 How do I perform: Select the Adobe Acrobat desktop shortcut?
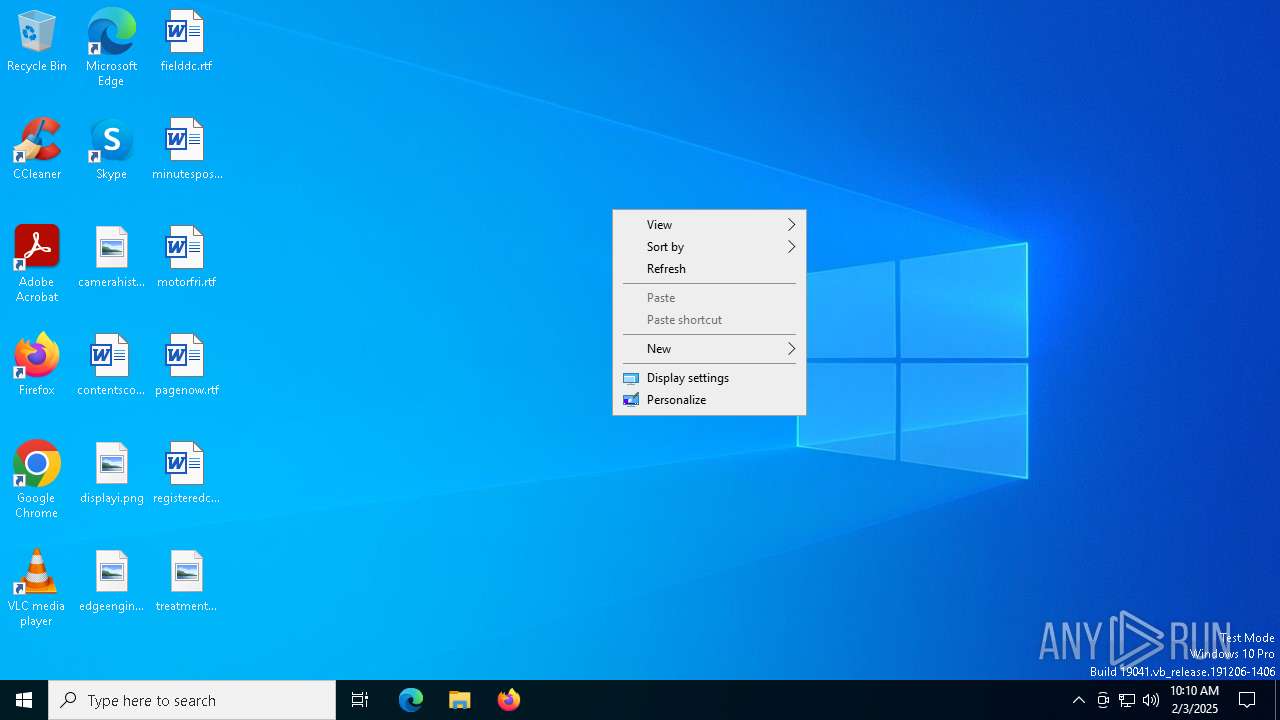[37, 264]
